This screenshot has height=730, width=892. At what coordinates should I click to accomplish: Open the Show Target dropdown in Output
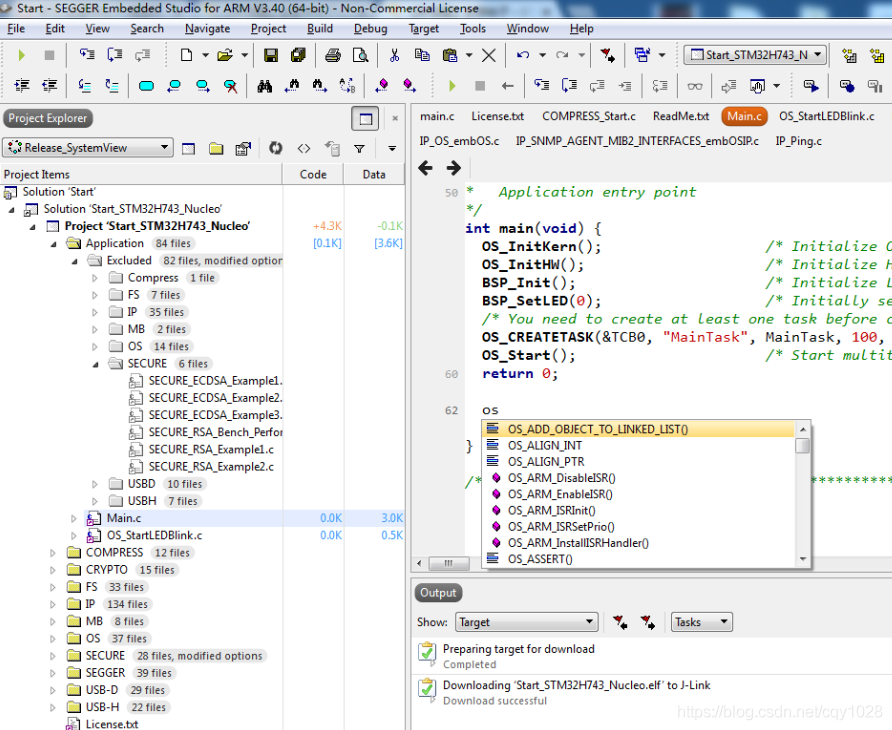coord(526,622)
